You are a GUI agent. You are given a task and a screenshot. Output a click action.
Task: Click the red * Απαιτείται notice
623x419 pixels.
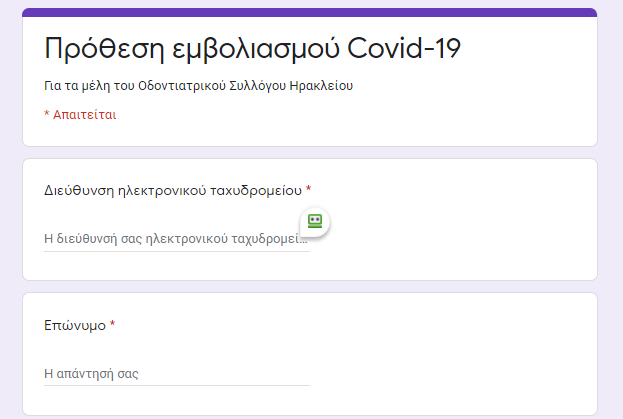[80, 115]
